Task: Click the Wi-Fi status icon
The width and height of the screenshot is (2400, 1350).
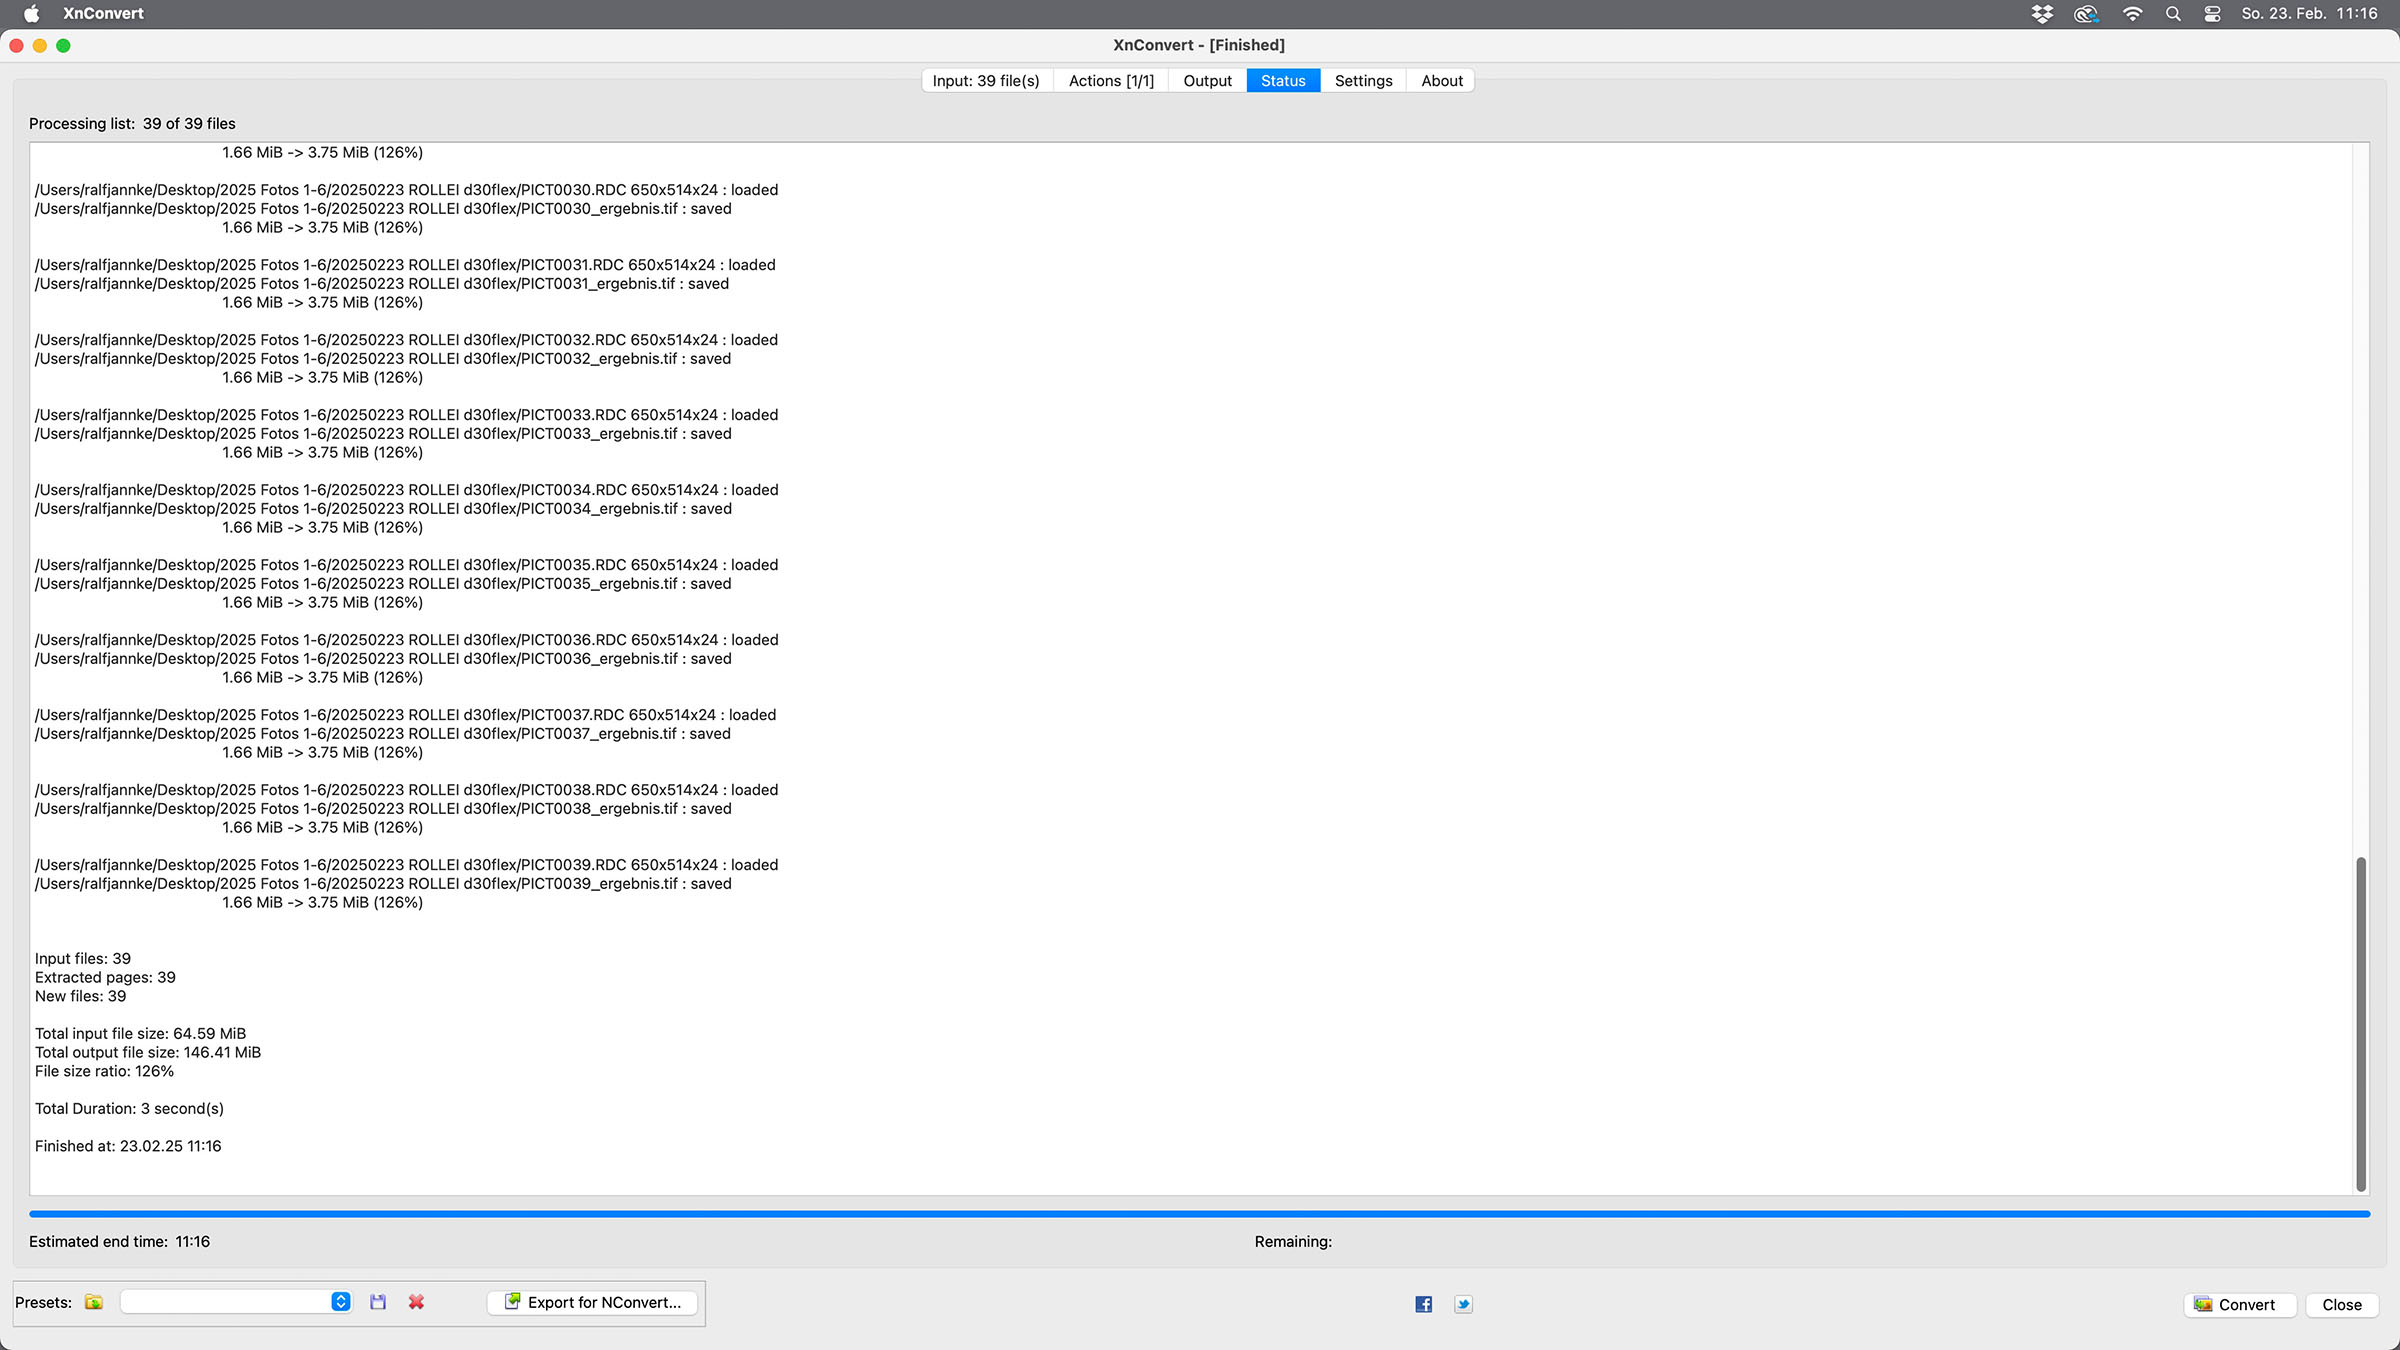Action: (2132, 14)
